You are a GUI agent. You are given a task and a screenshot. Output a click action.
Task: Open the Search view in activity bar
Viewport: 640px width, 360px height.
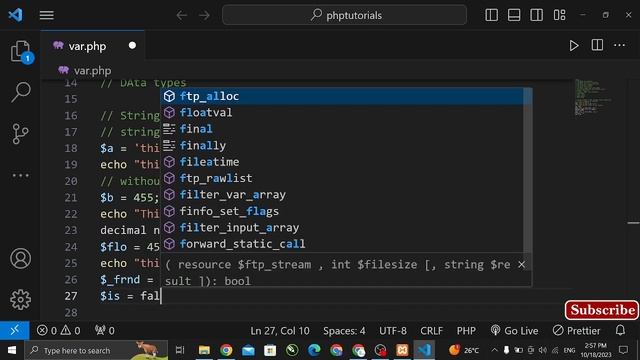[20, 92]
